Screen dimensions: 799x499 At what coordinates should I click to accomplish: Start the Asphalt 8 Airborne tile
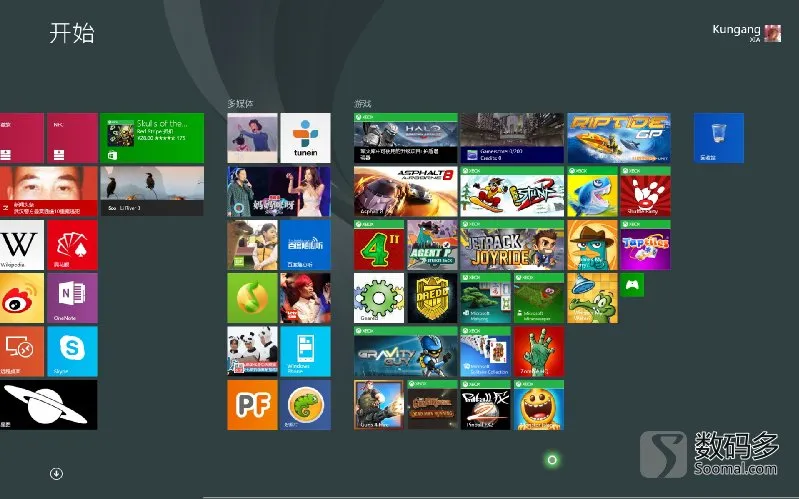(406, 191)
